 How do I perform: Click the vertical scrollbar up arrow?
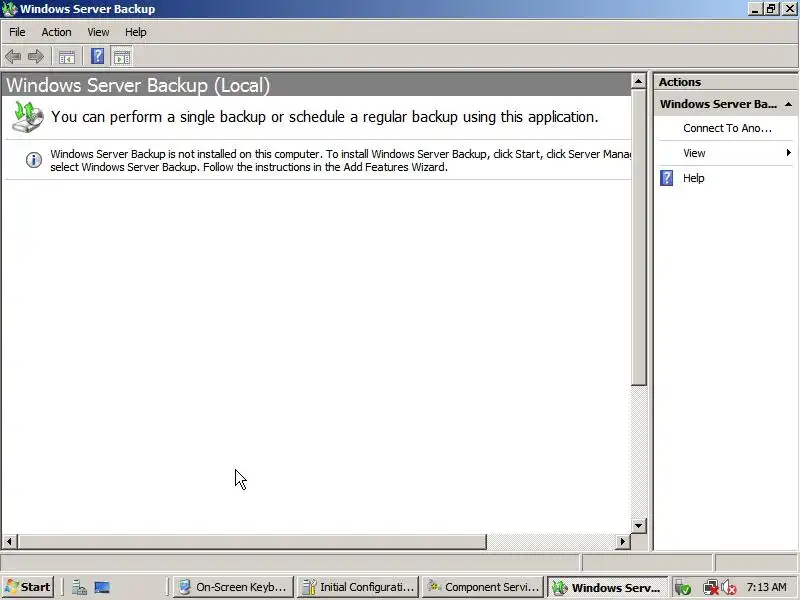click(638, 81)
